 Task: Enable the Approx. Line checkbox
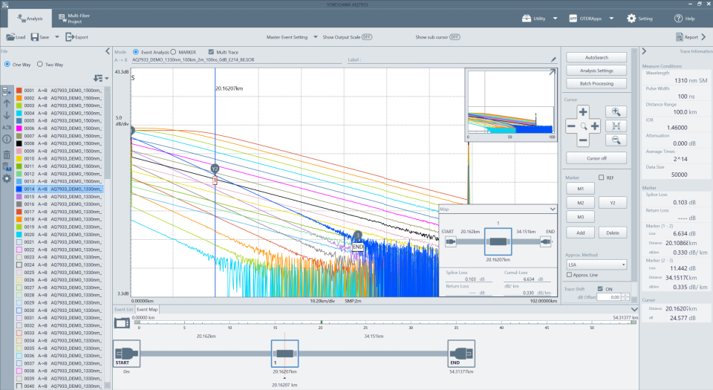pos(569,275)
